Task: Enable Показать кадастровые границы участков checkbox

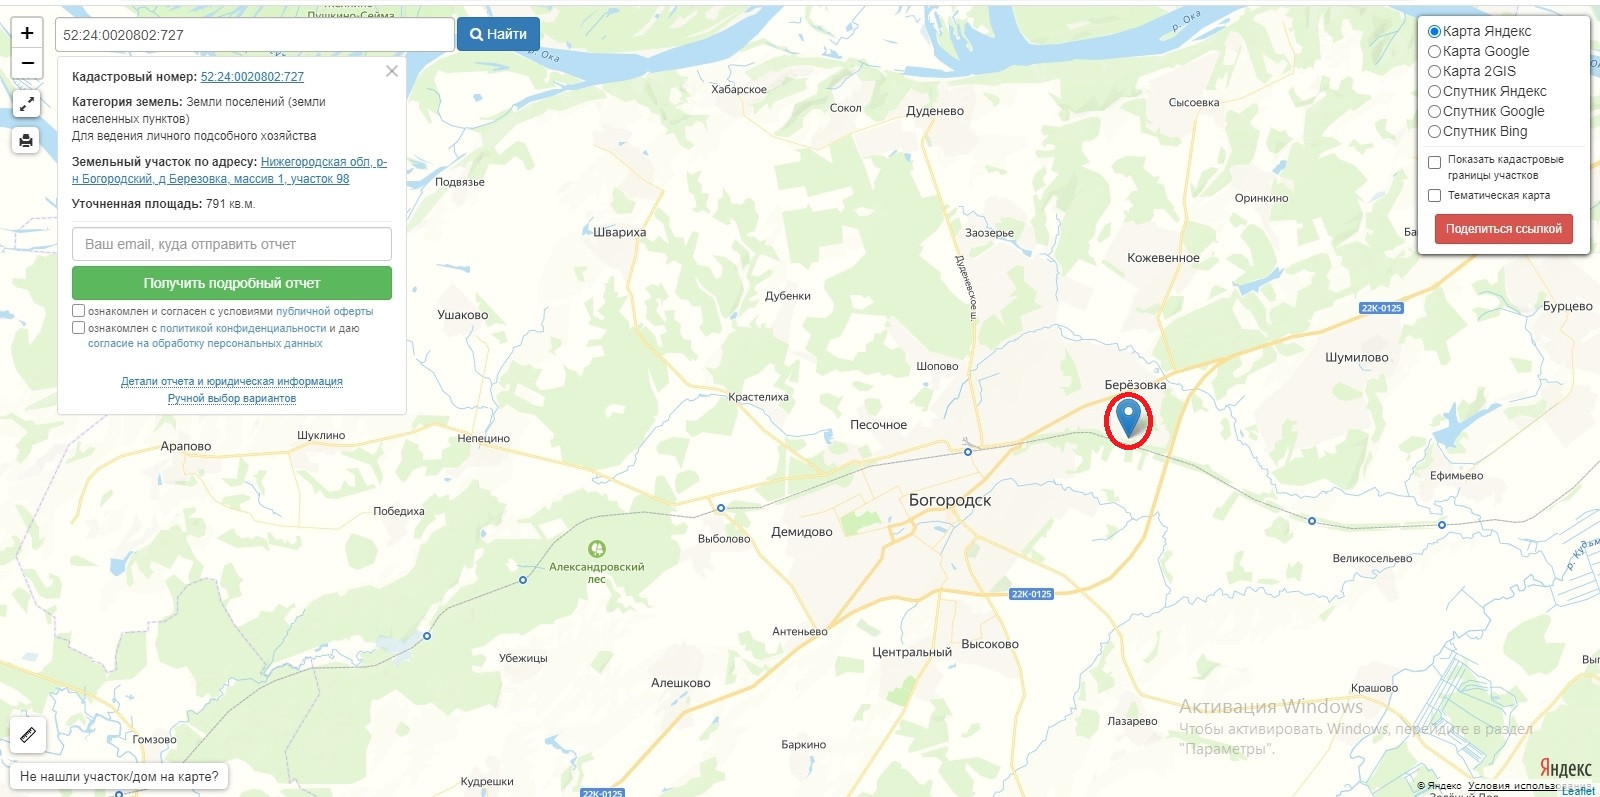Action: point(1434,162)
